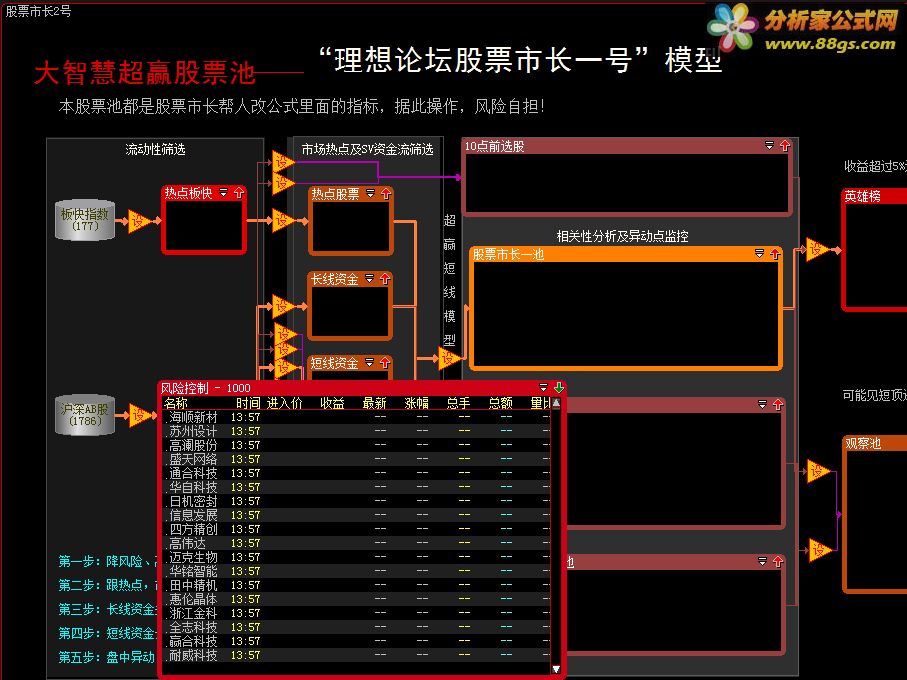Select the 华自科技 row
Image resolution: width=907 pixels, height=680 pixels.
pos(357,487)
